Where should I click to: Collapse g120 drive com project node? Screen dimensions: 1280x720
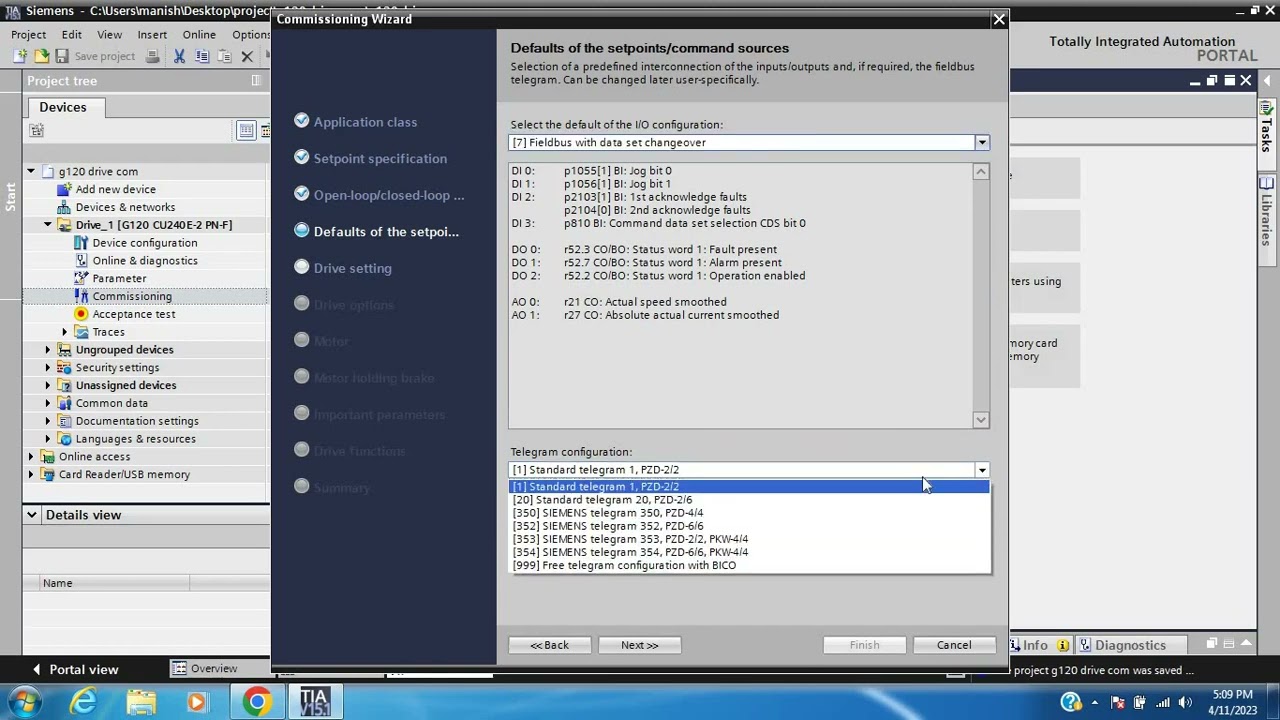tap(31, 171)
